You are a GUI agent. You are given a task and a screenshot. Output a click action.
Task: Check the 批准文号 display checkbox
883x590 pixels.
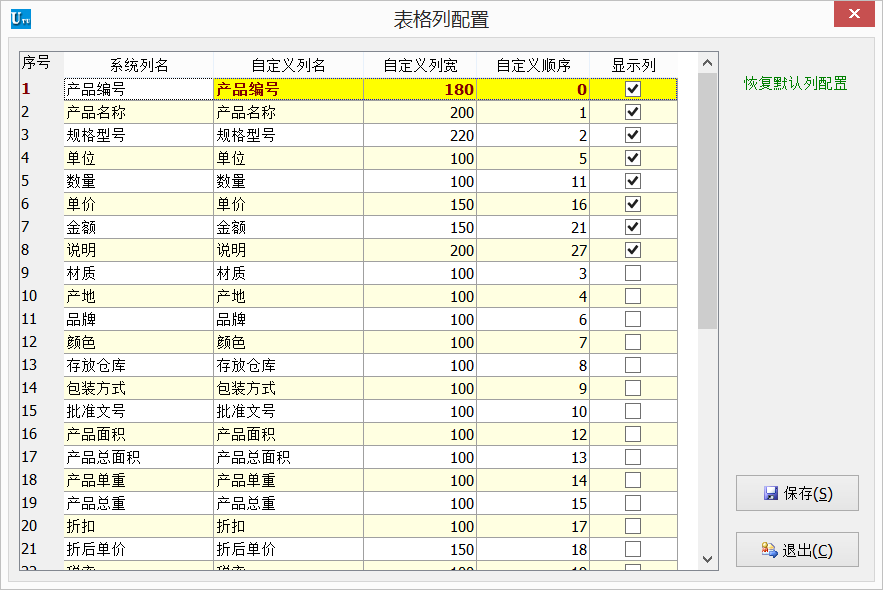coord(634,410)
